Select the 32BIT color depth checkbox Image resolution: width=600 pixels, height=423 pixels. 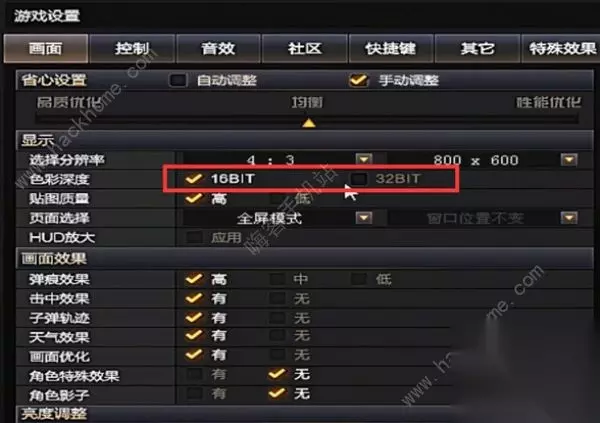click(359, 179)
